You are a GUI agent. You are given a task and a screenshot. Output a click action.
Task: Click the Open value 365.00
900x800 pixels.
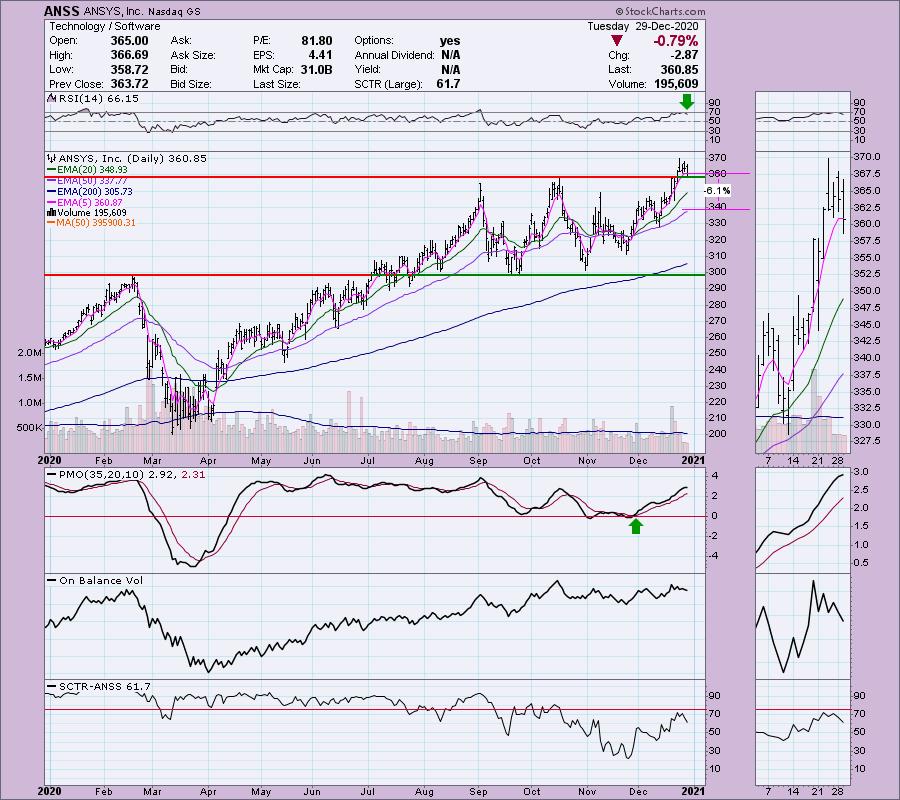[129, 41]
